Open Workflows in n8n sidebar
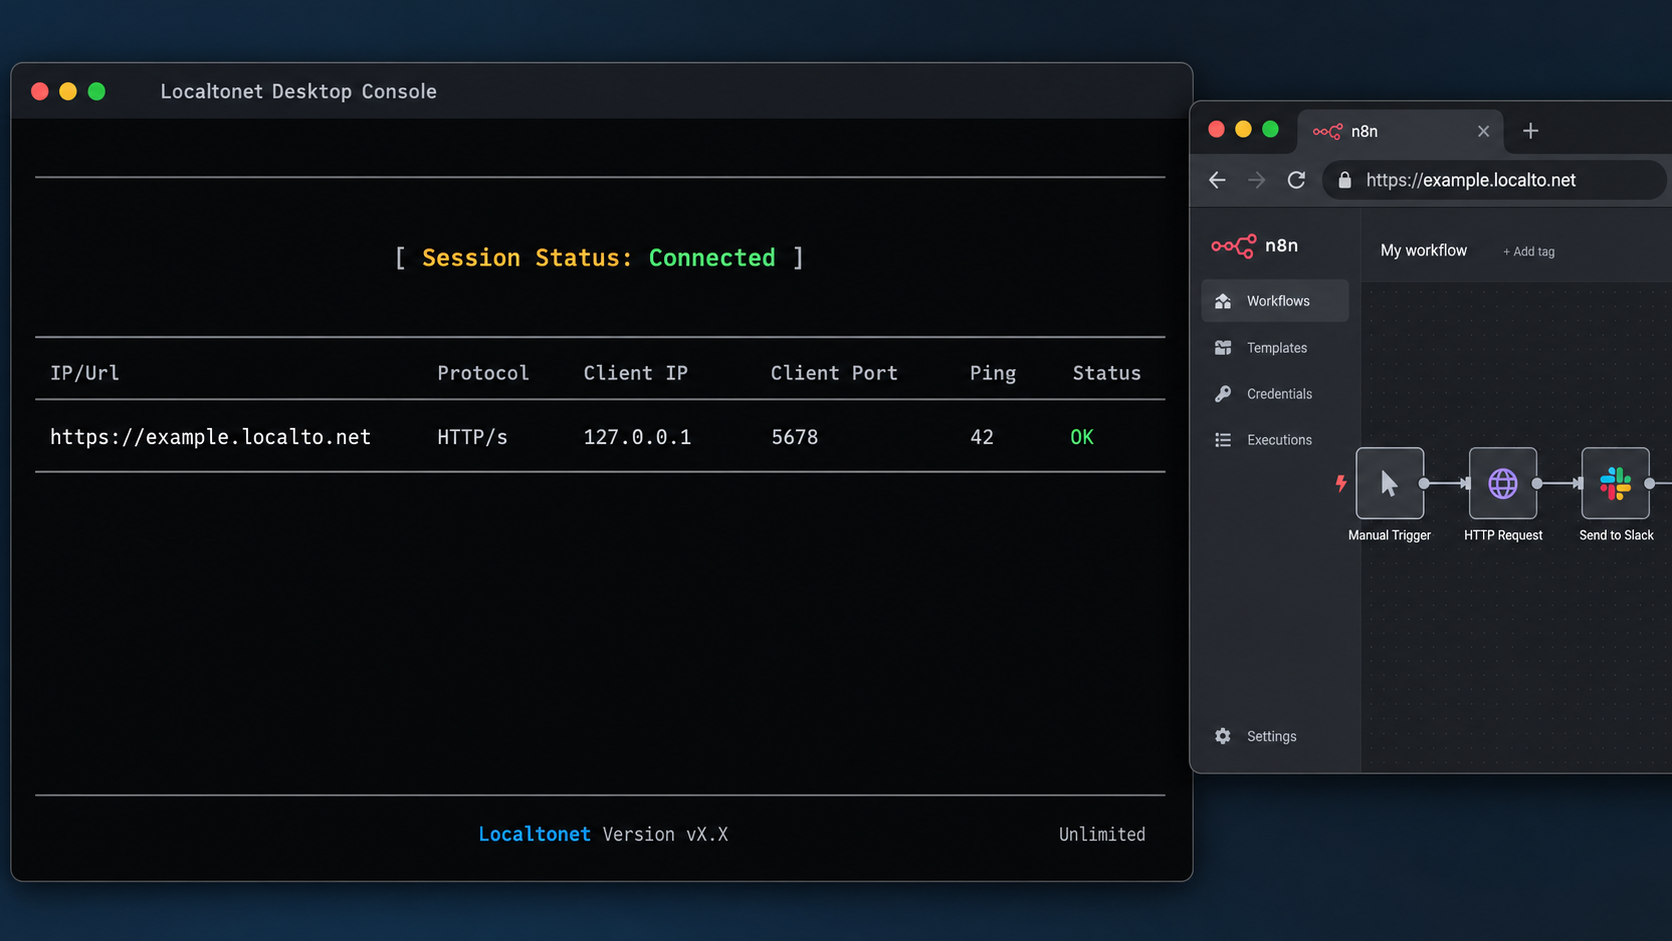This screenshot has width=1672, height=941. pos(1275,301)
